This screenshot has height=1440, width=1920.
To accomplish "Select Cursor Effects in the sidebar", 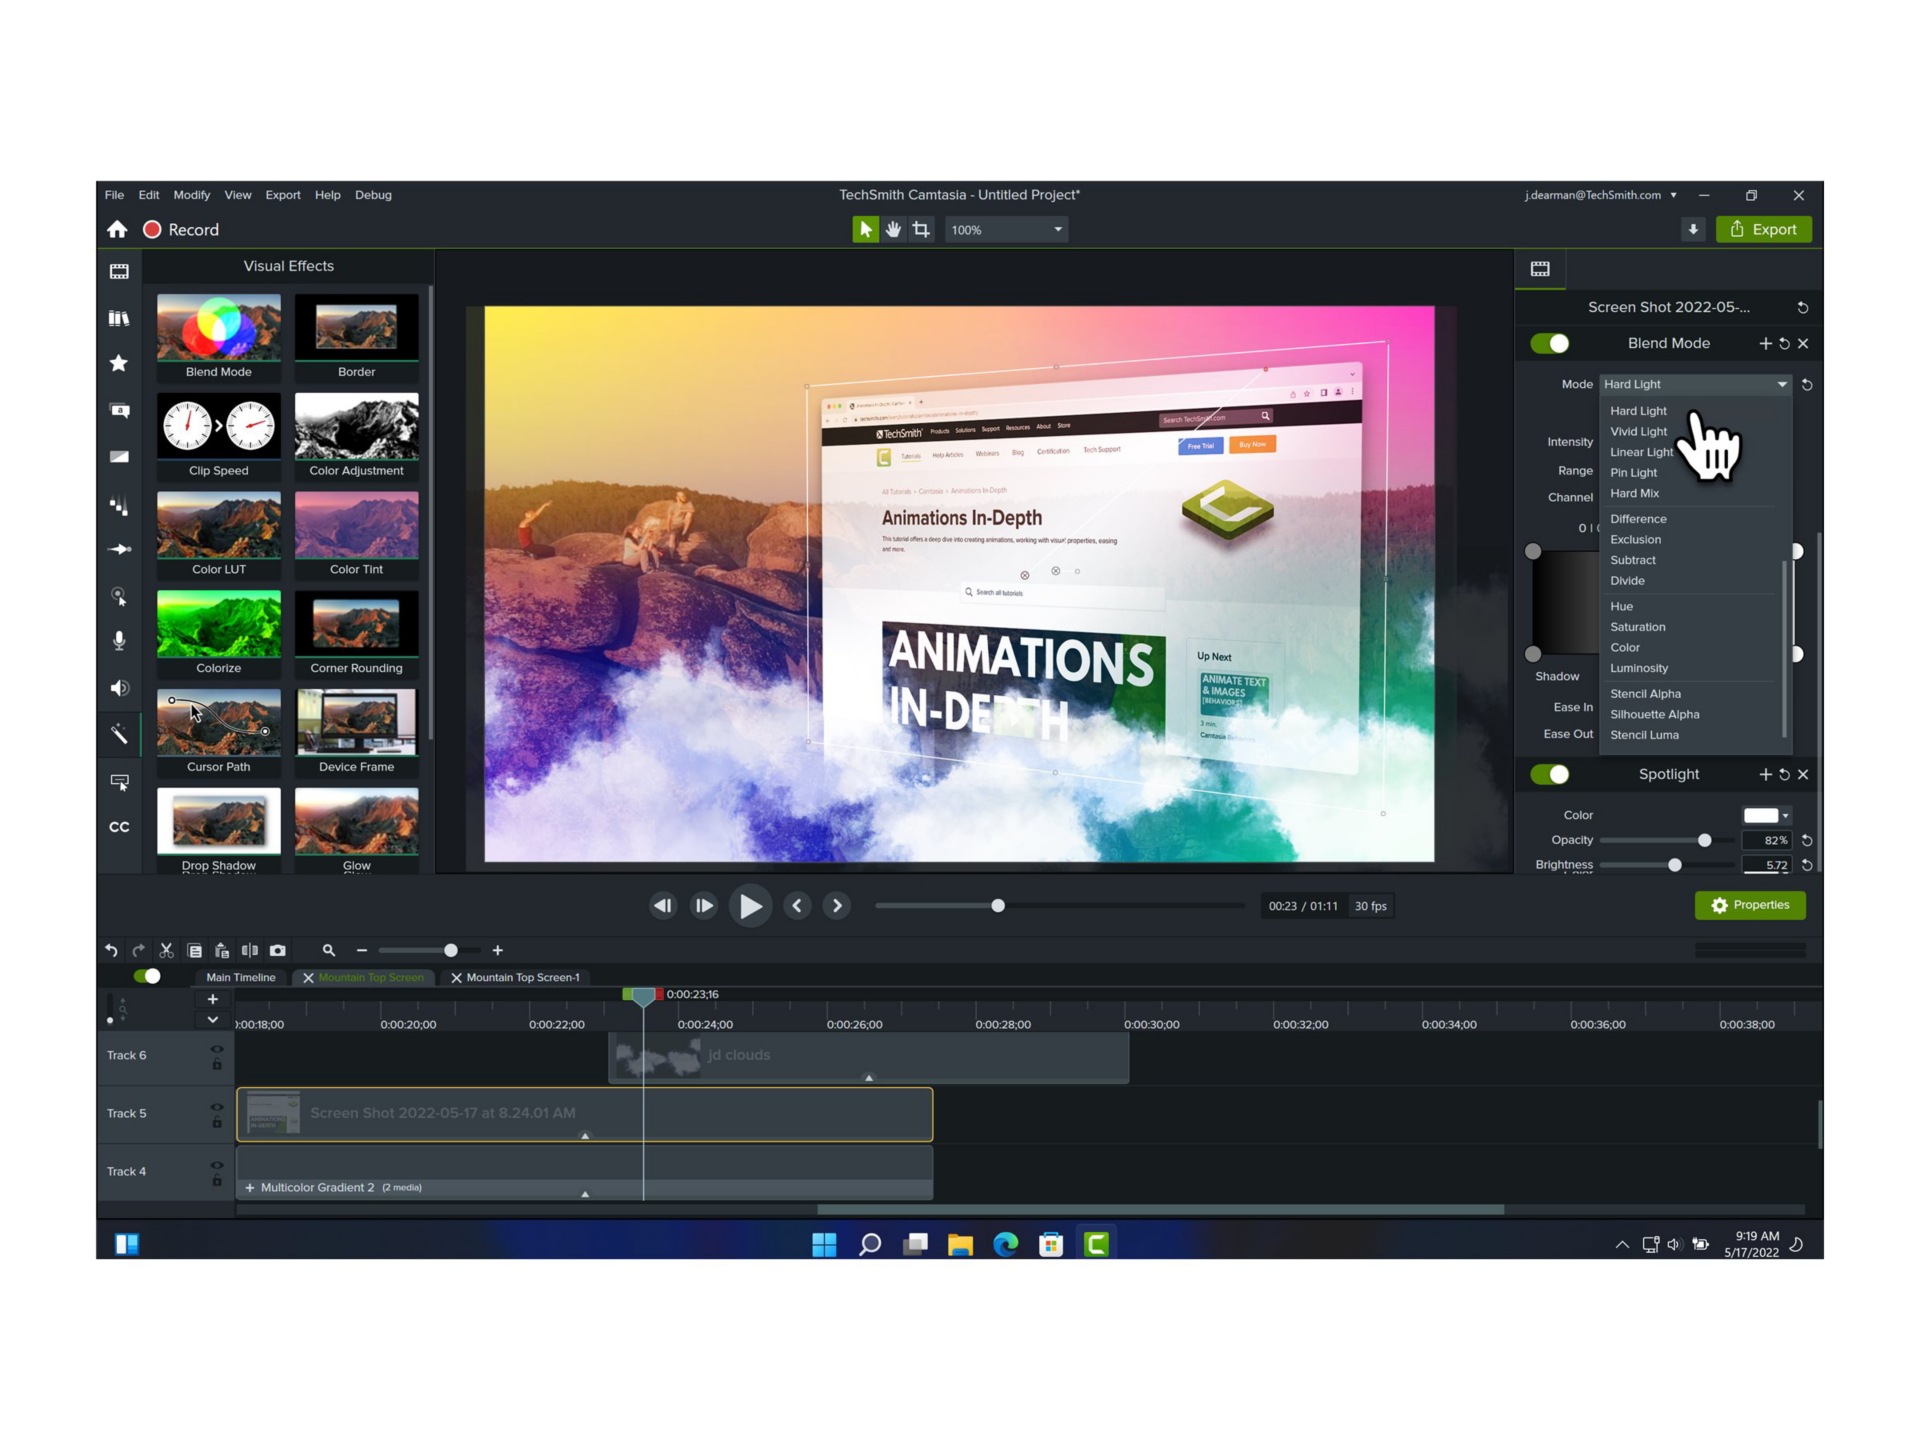I will [x=119, y=597].
